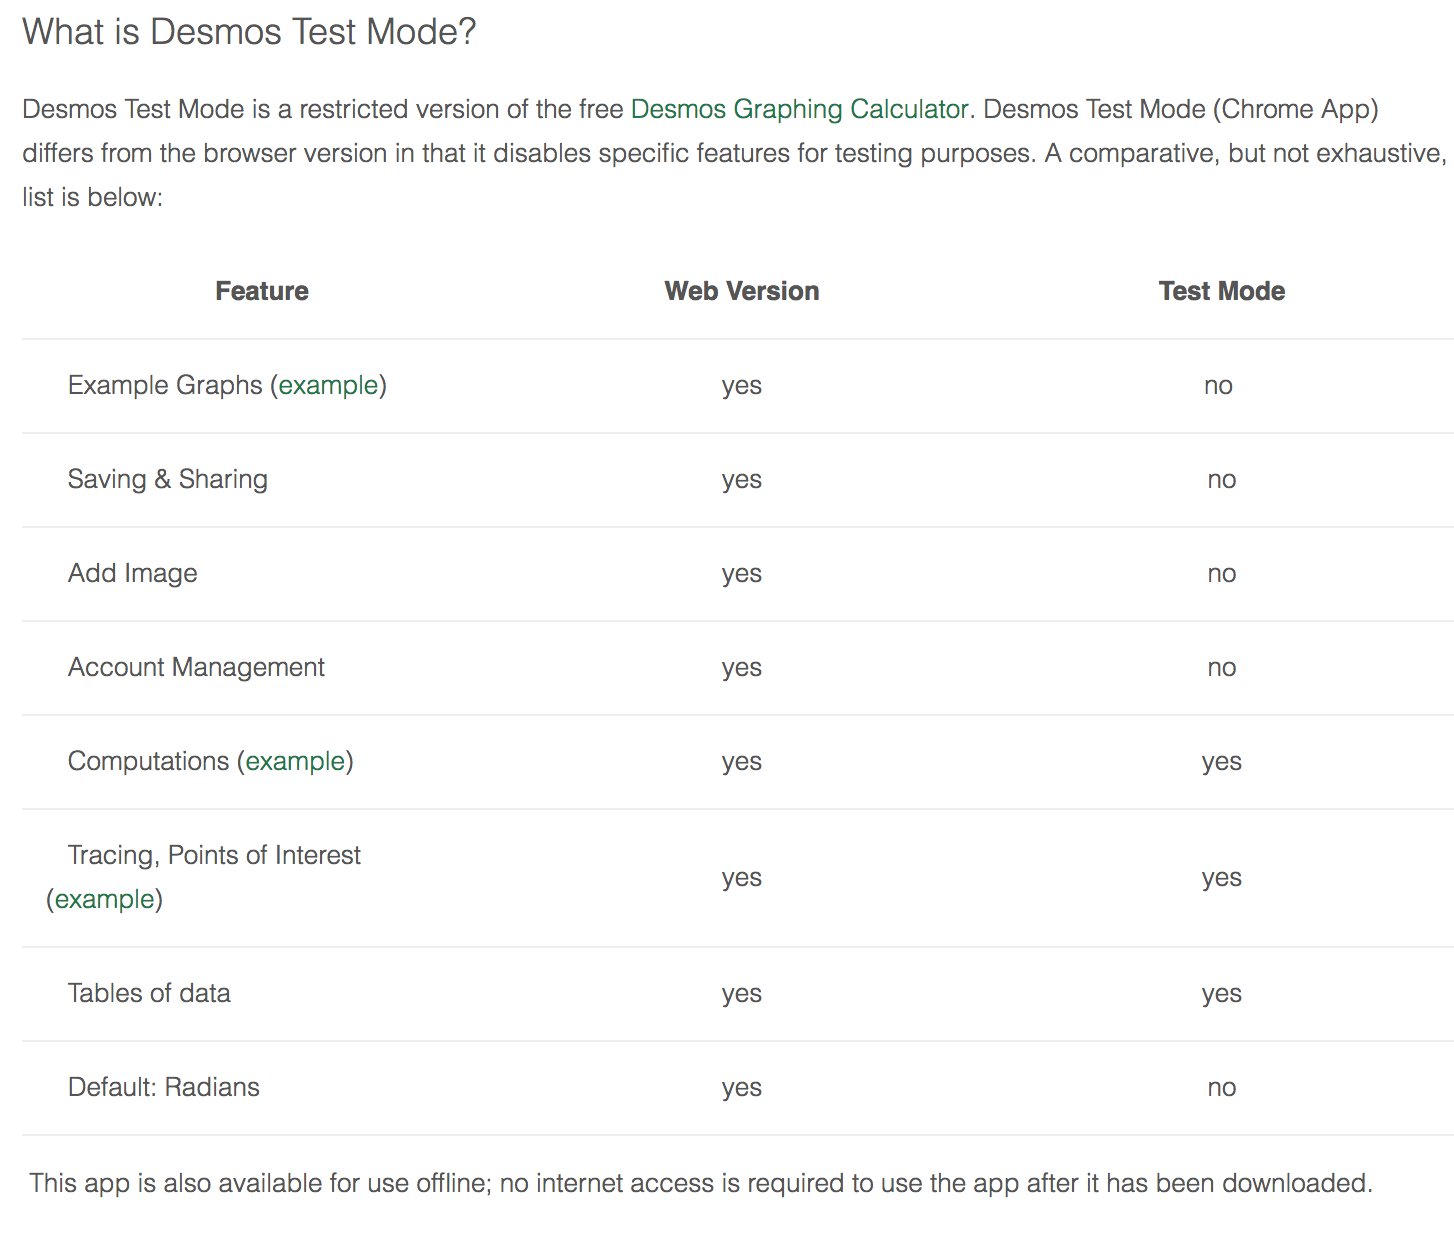Click Web Version 'yes' in Add Image row
The height and width of the screenshot is (1238, 1454).
[742, 574]
